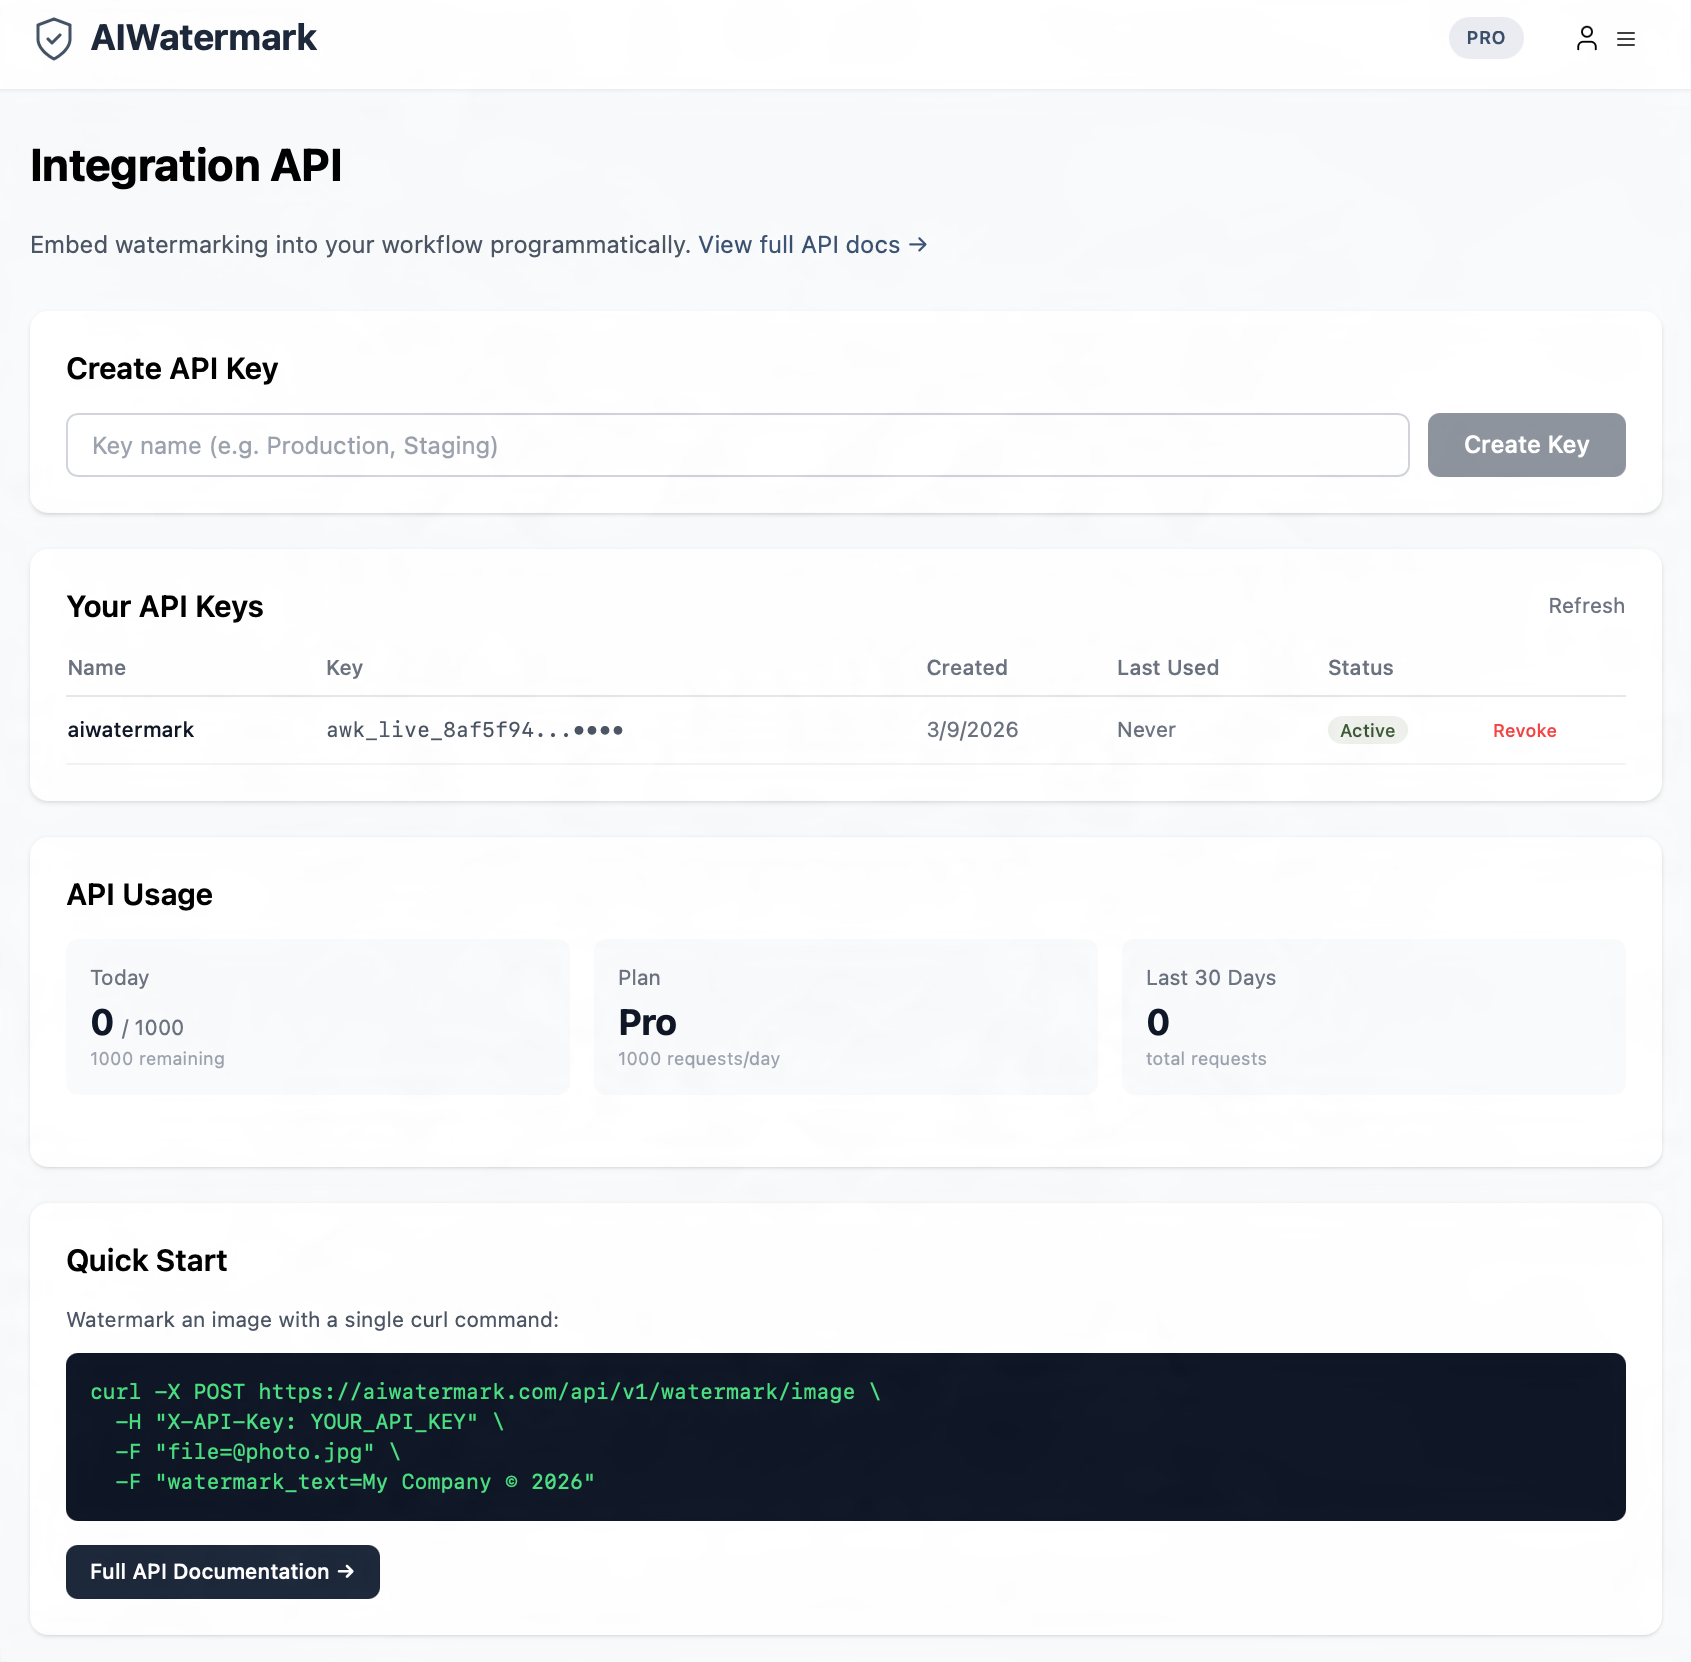Click the Create API Key heading

(x=172, y=369)
